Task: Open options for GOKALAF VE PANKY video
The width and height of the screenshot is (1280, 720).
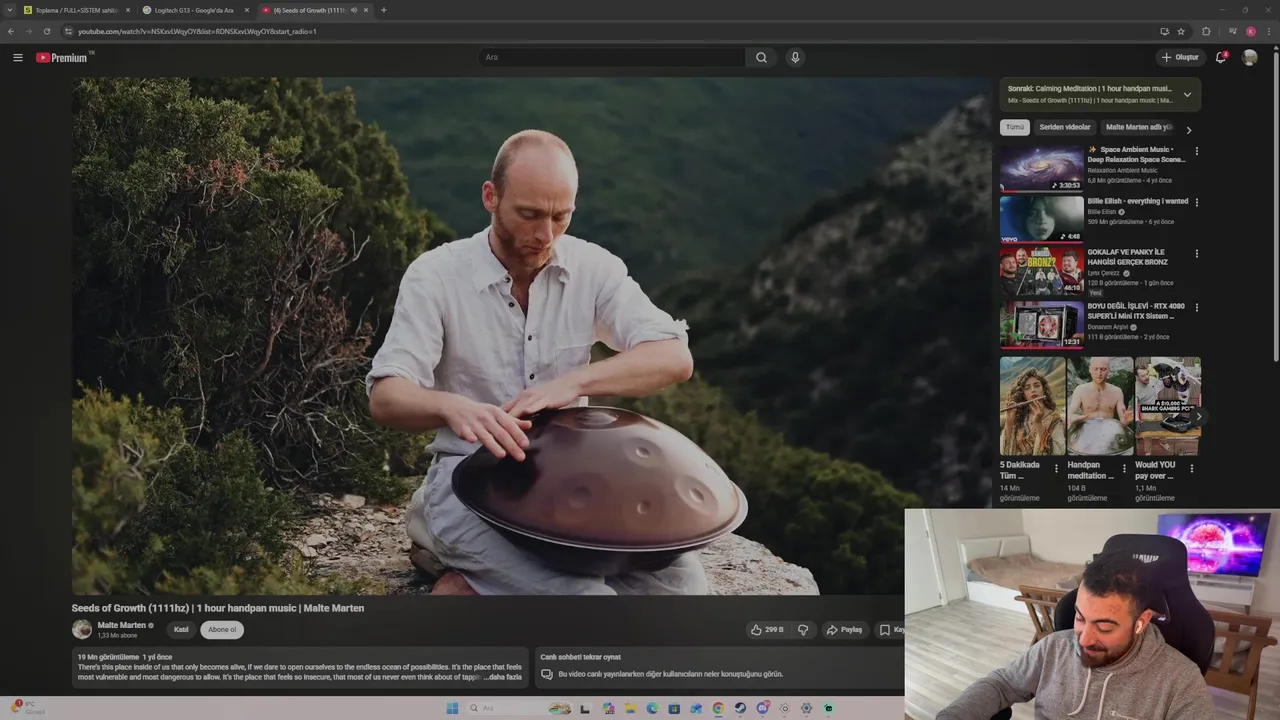Action: click(x=1196, y=254)
